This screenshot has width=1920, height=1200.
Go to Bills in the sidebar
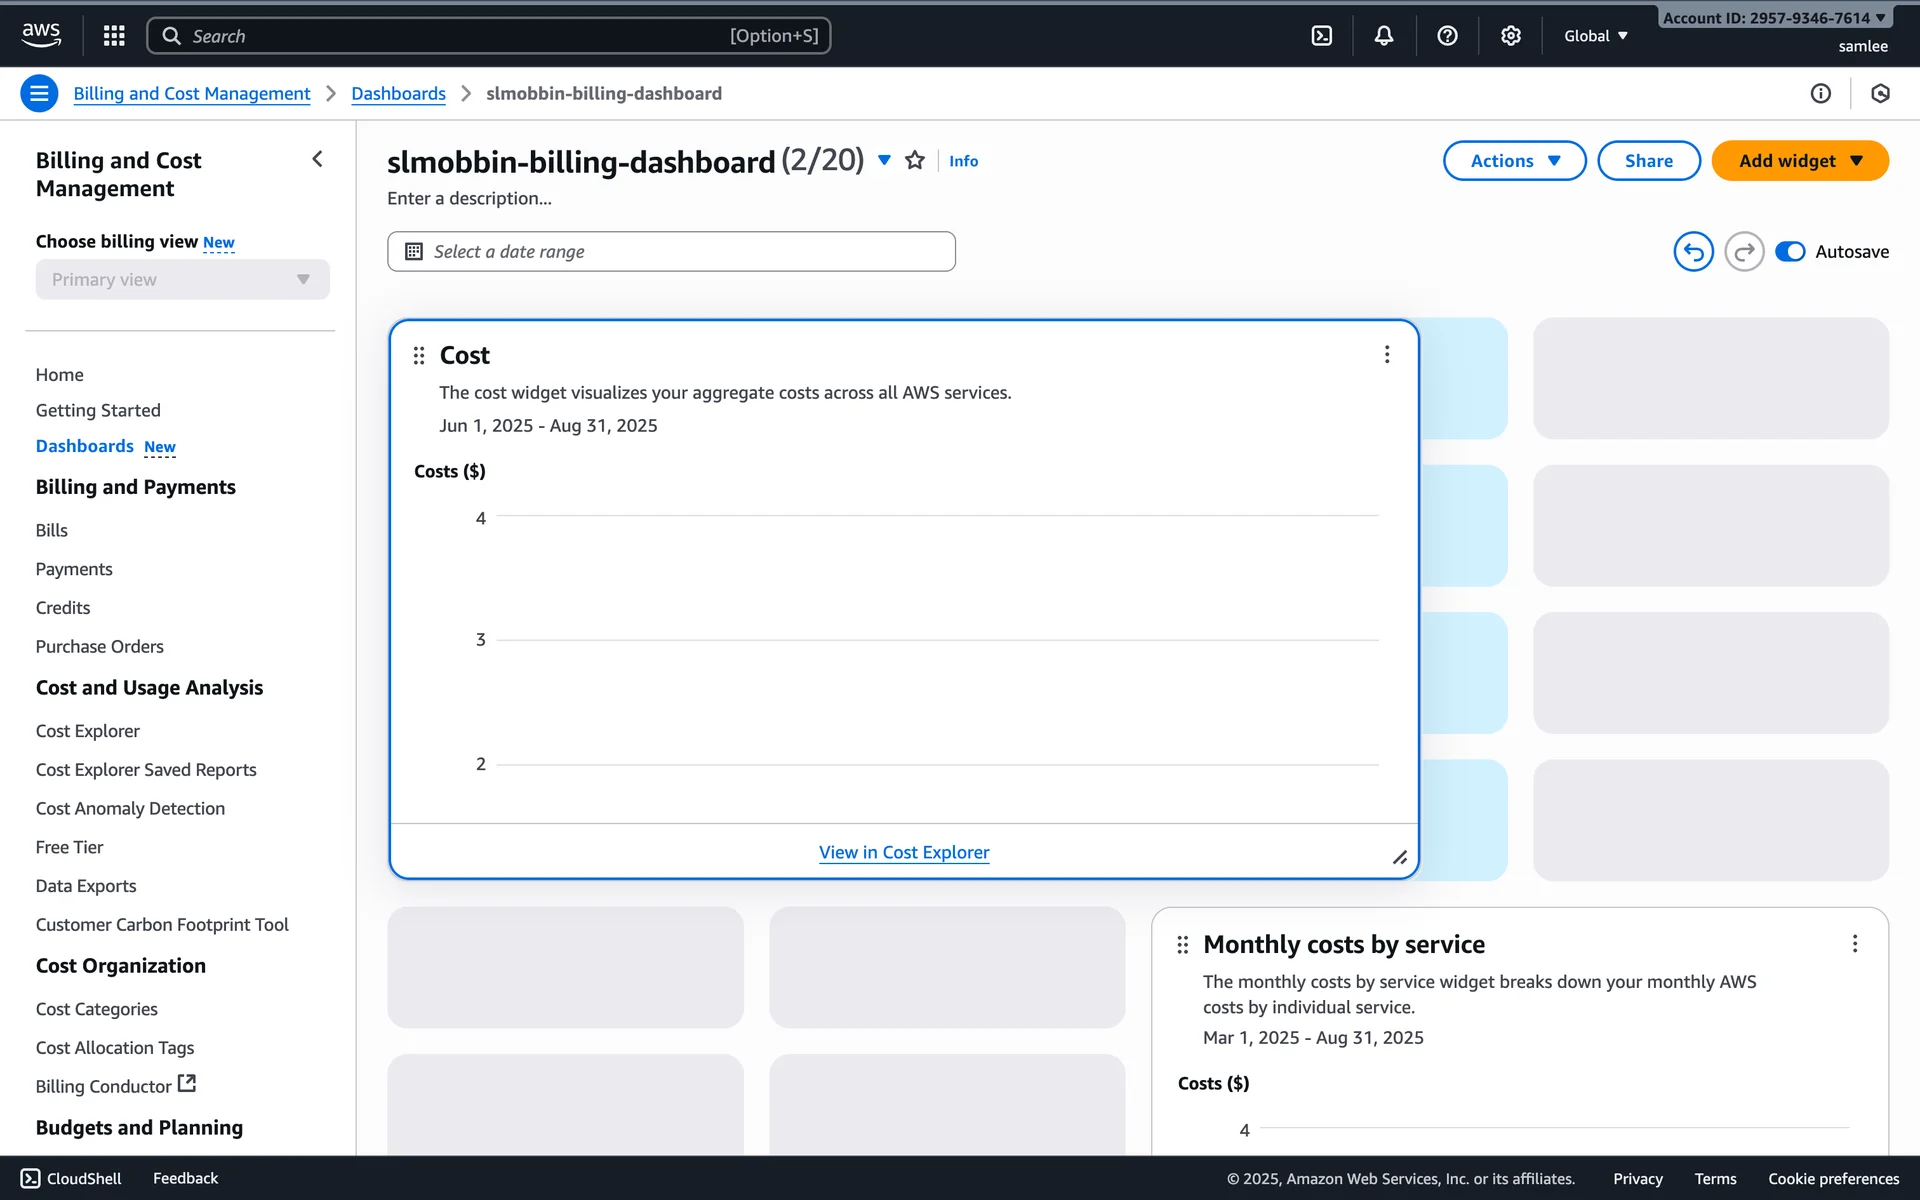[52, 530]
